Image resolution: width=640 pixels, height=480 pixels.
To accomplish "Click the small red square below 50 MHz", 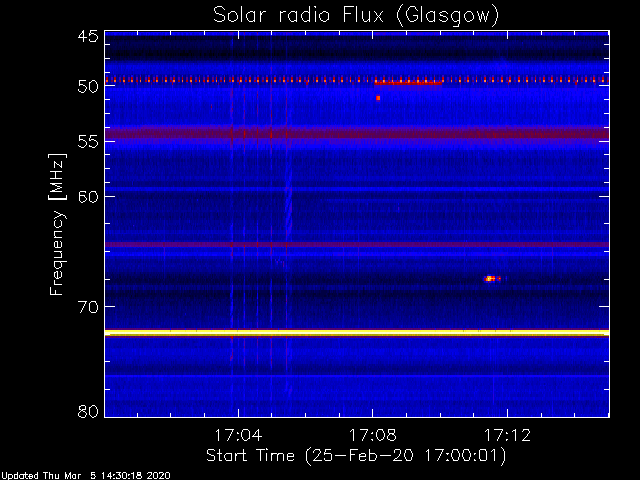I will 378,98.
